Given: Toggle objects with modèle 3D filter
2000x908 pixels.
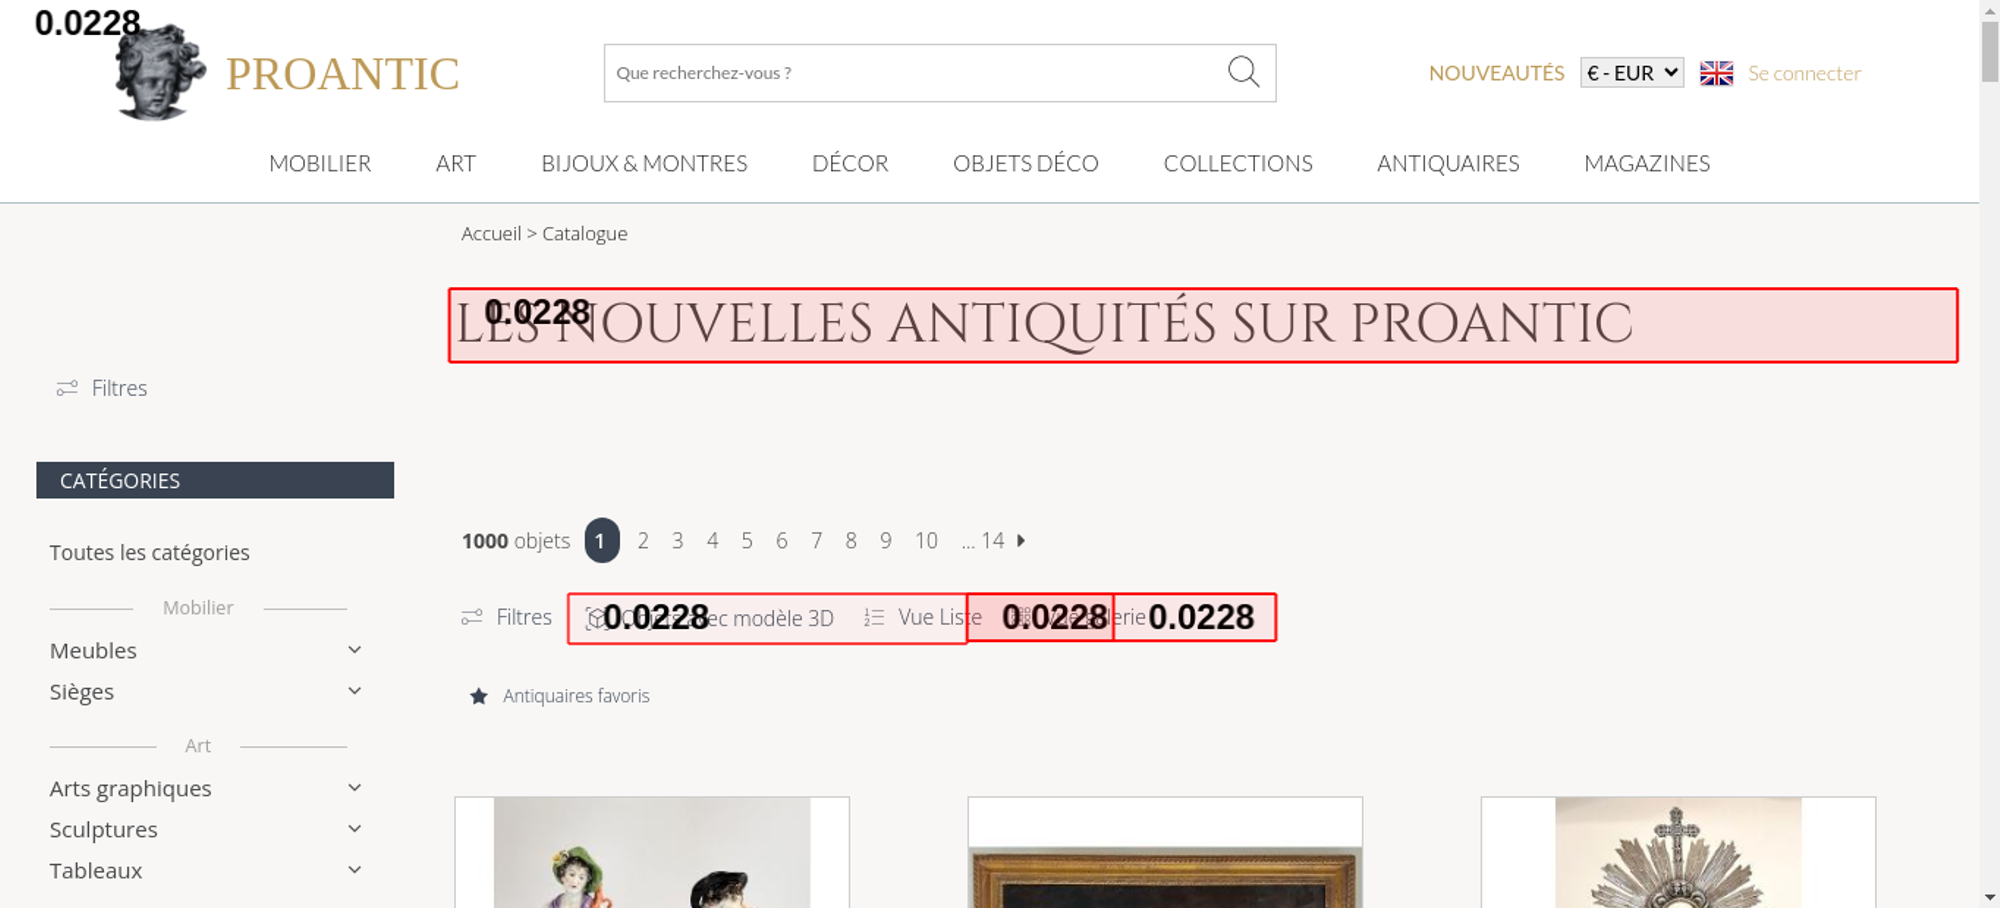Looking at the screenshot, I should coord(709,618).
